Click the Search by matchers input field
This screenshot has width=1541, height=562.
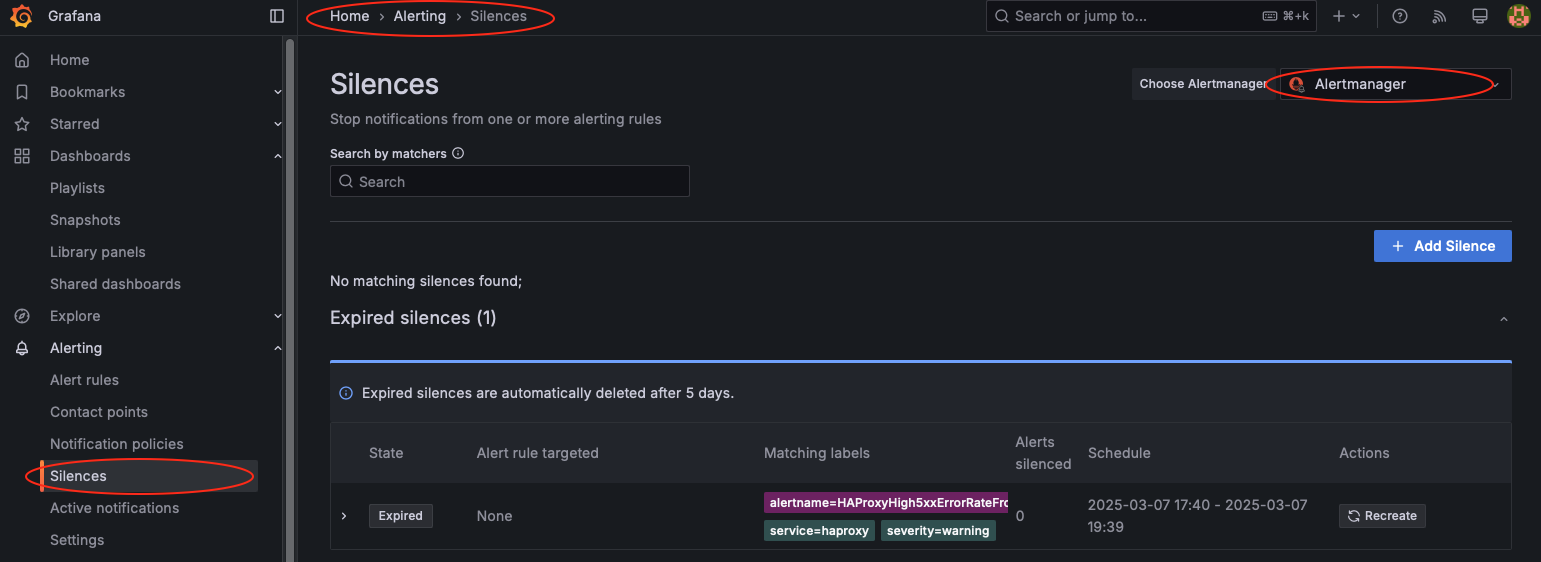click(x=510, y=182)
